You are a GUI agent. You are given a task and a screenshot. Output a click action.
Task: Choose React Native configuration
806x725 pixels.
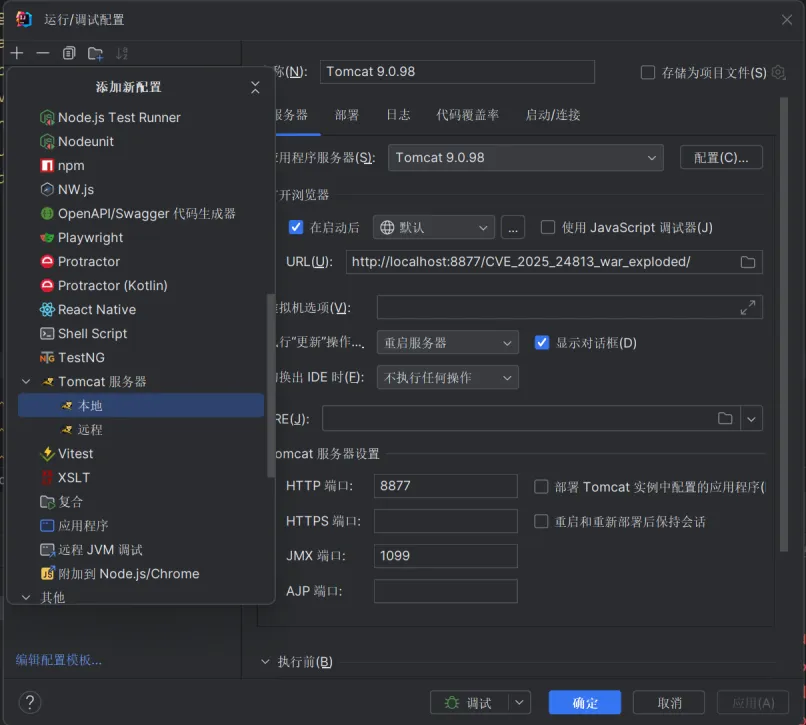tap(141, 310)
